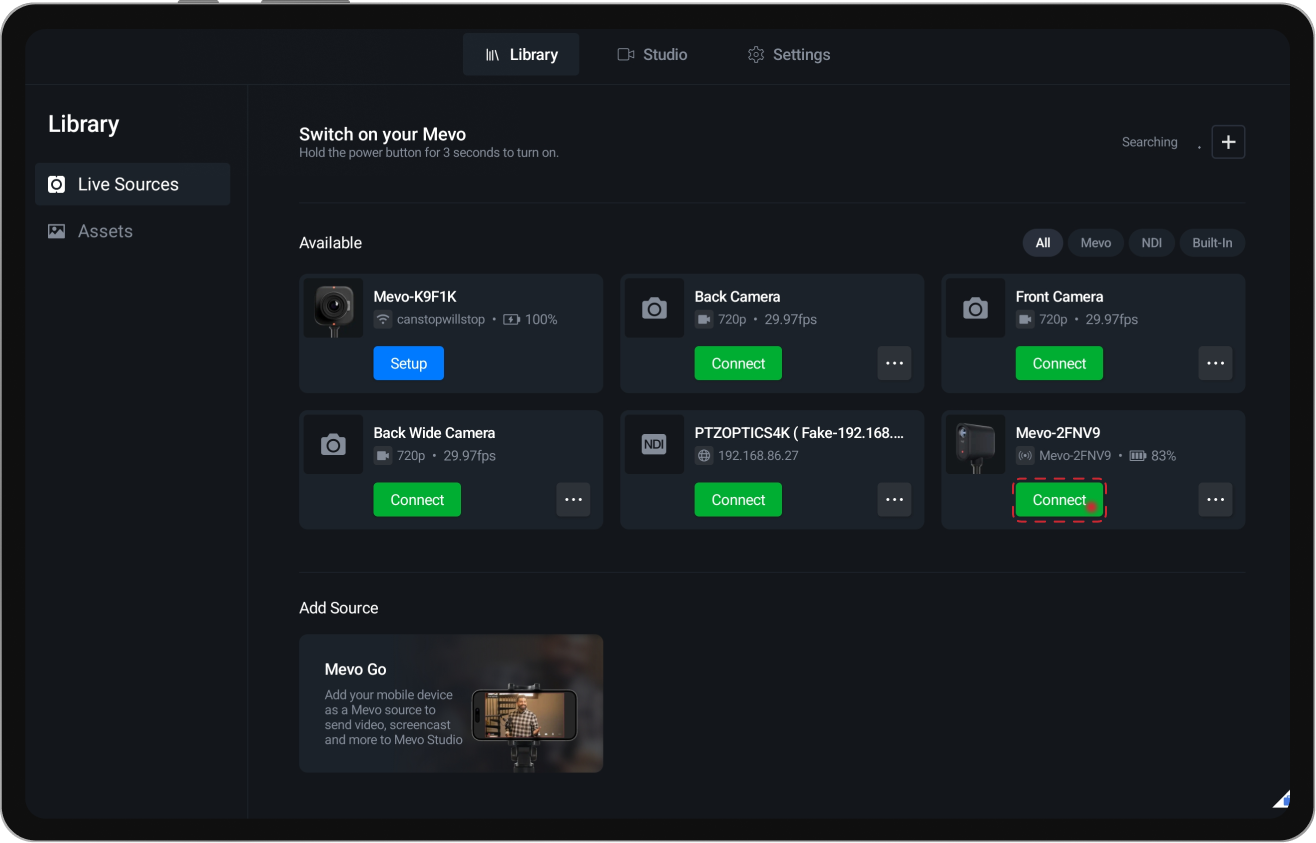Select Live Sources in the sidebar

coord(132,184)
